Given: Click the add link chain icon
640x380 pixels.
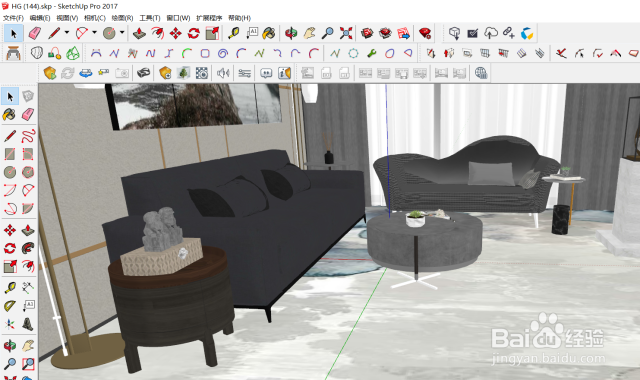Looking at the screenshot, I should click(509, 33).
